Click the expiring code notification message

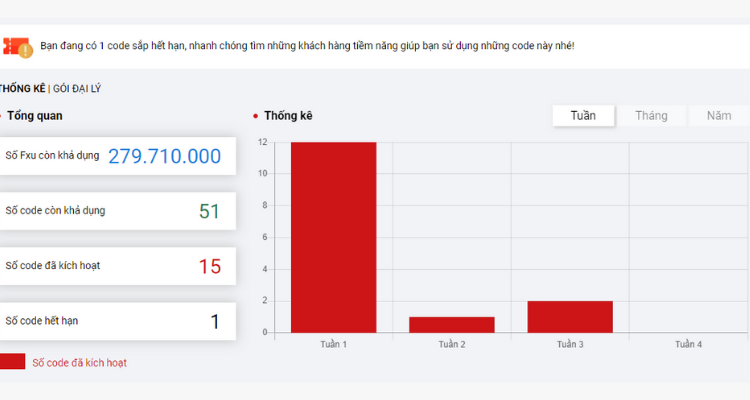(x=307, y=46)
